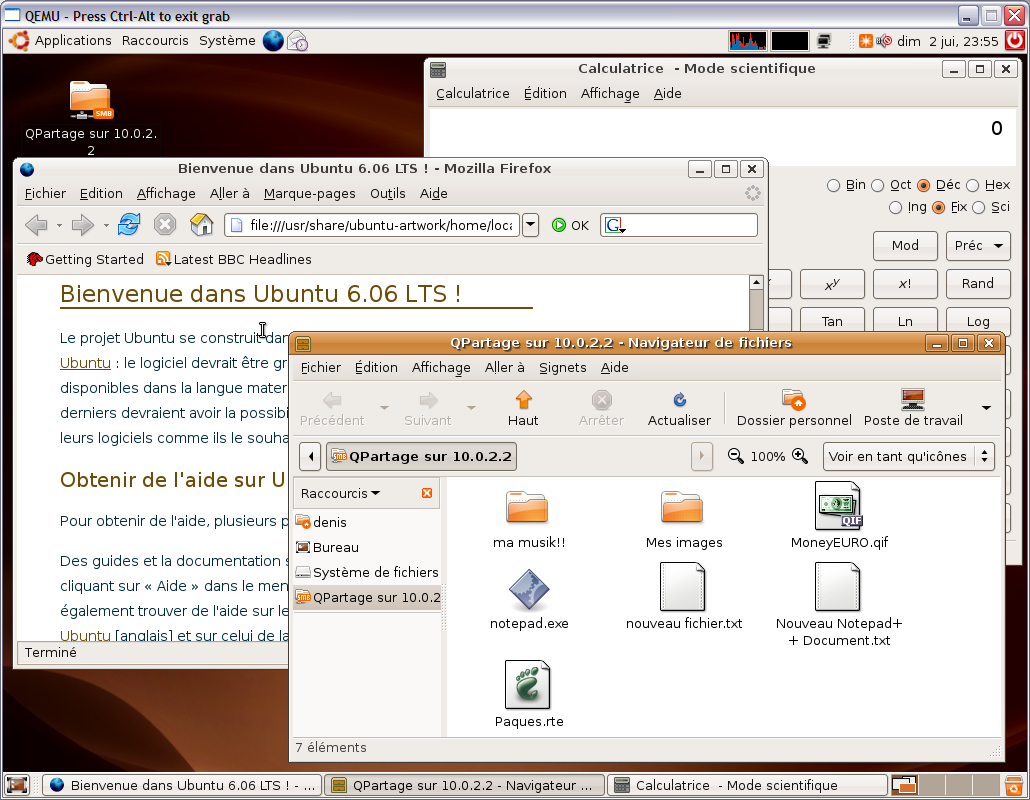Close the Raccourcis side pane
Image resolution: width=1030 pixels, height=800 pixels.
427,493
